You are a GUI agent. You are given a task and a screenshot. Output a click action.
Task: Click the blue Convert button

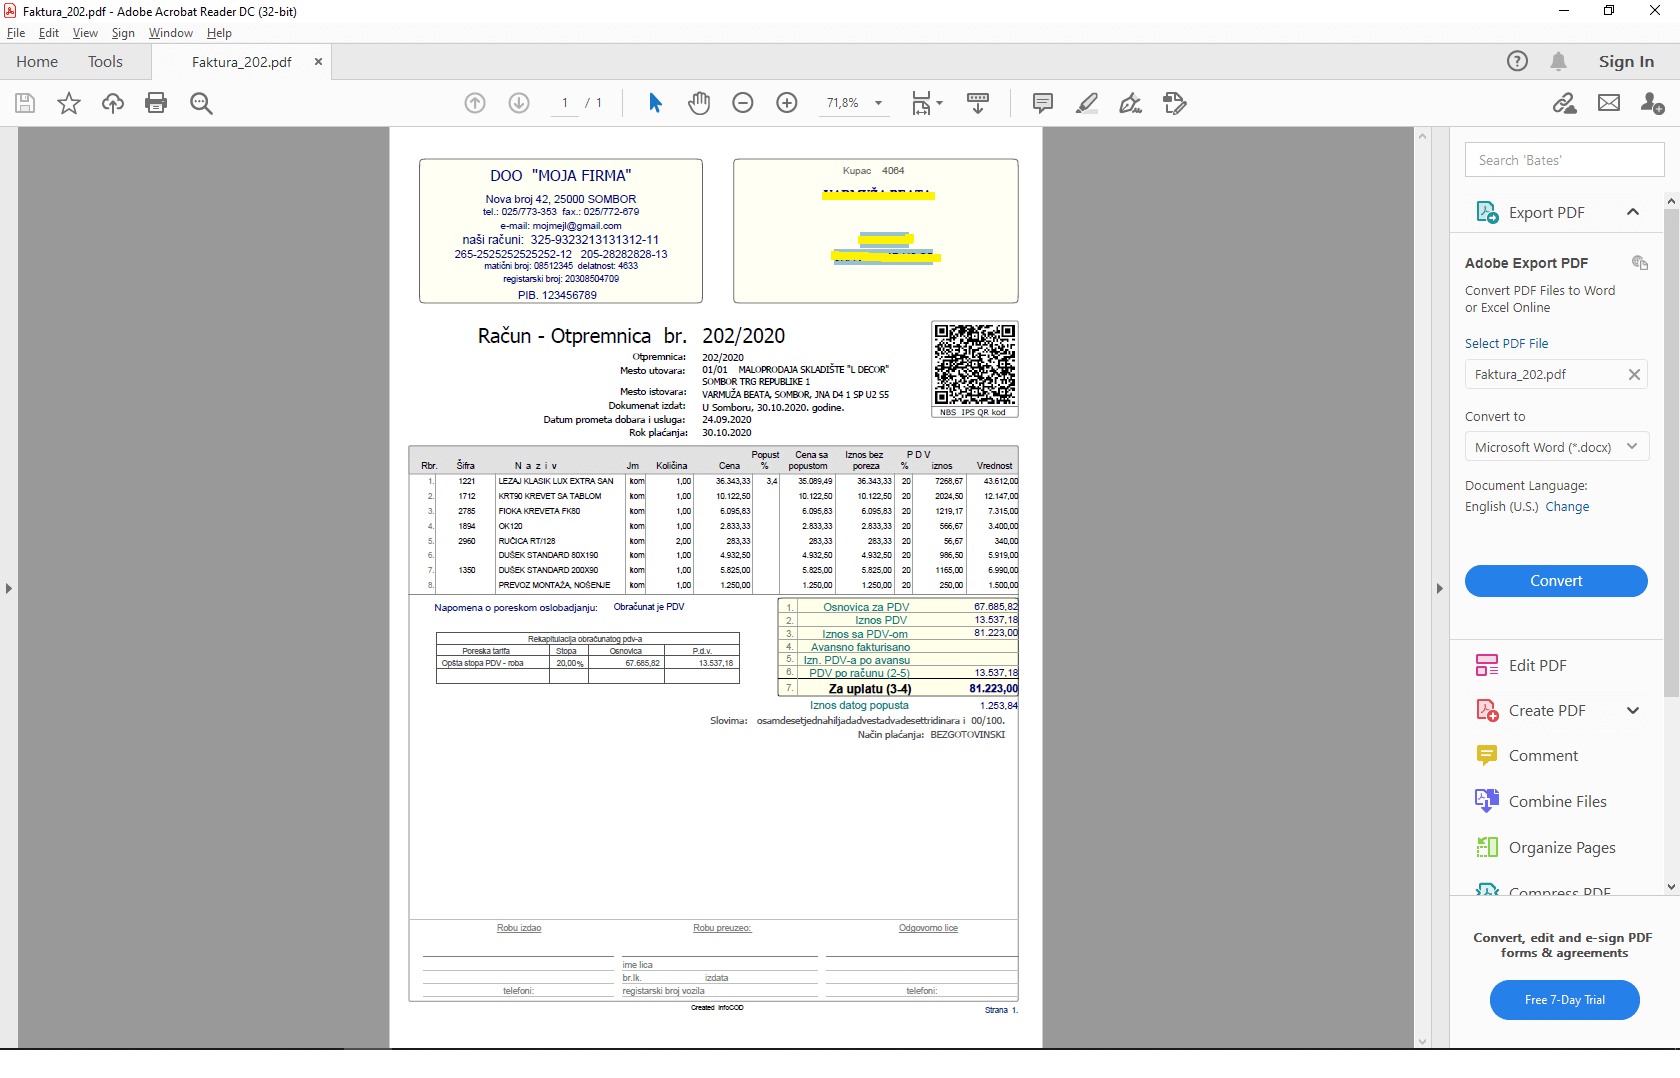(x=1556, y=581)
